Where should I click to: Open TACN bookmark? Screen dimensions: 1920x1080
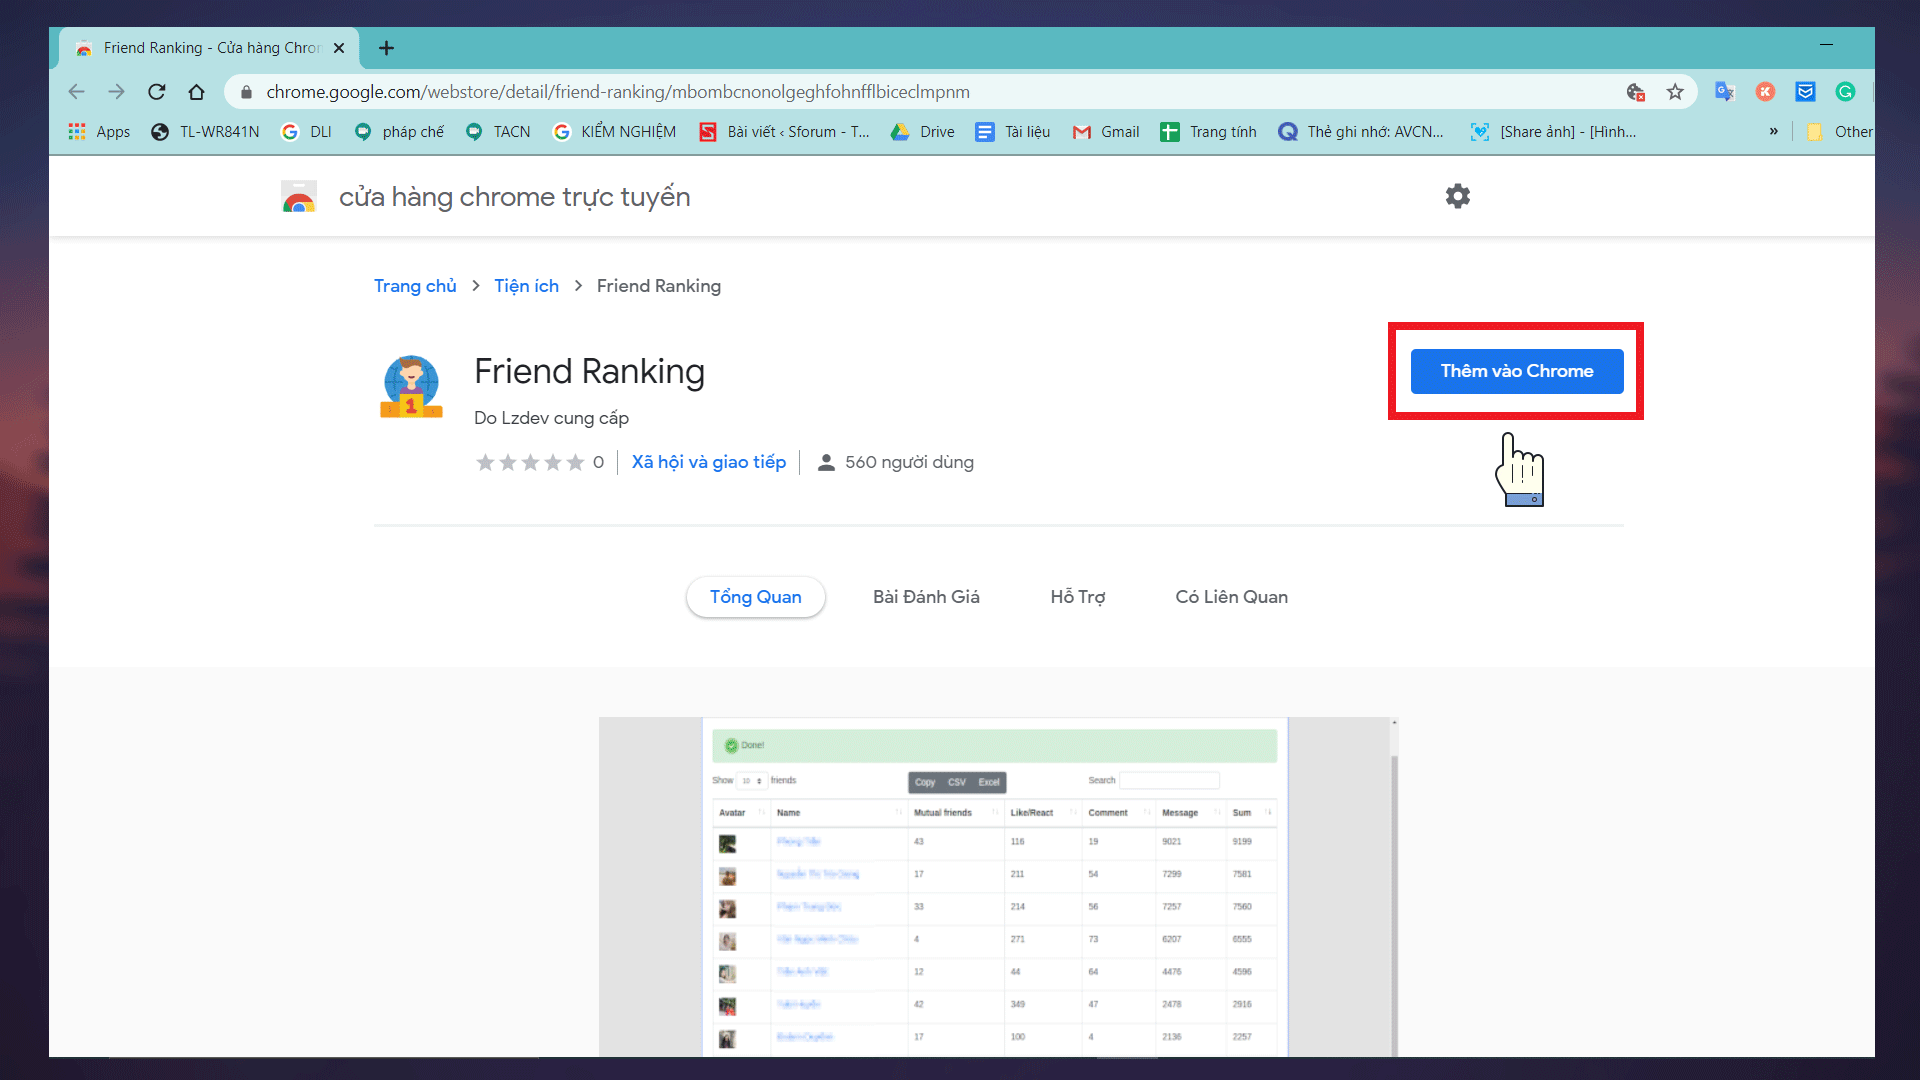(x=498, y=132)
